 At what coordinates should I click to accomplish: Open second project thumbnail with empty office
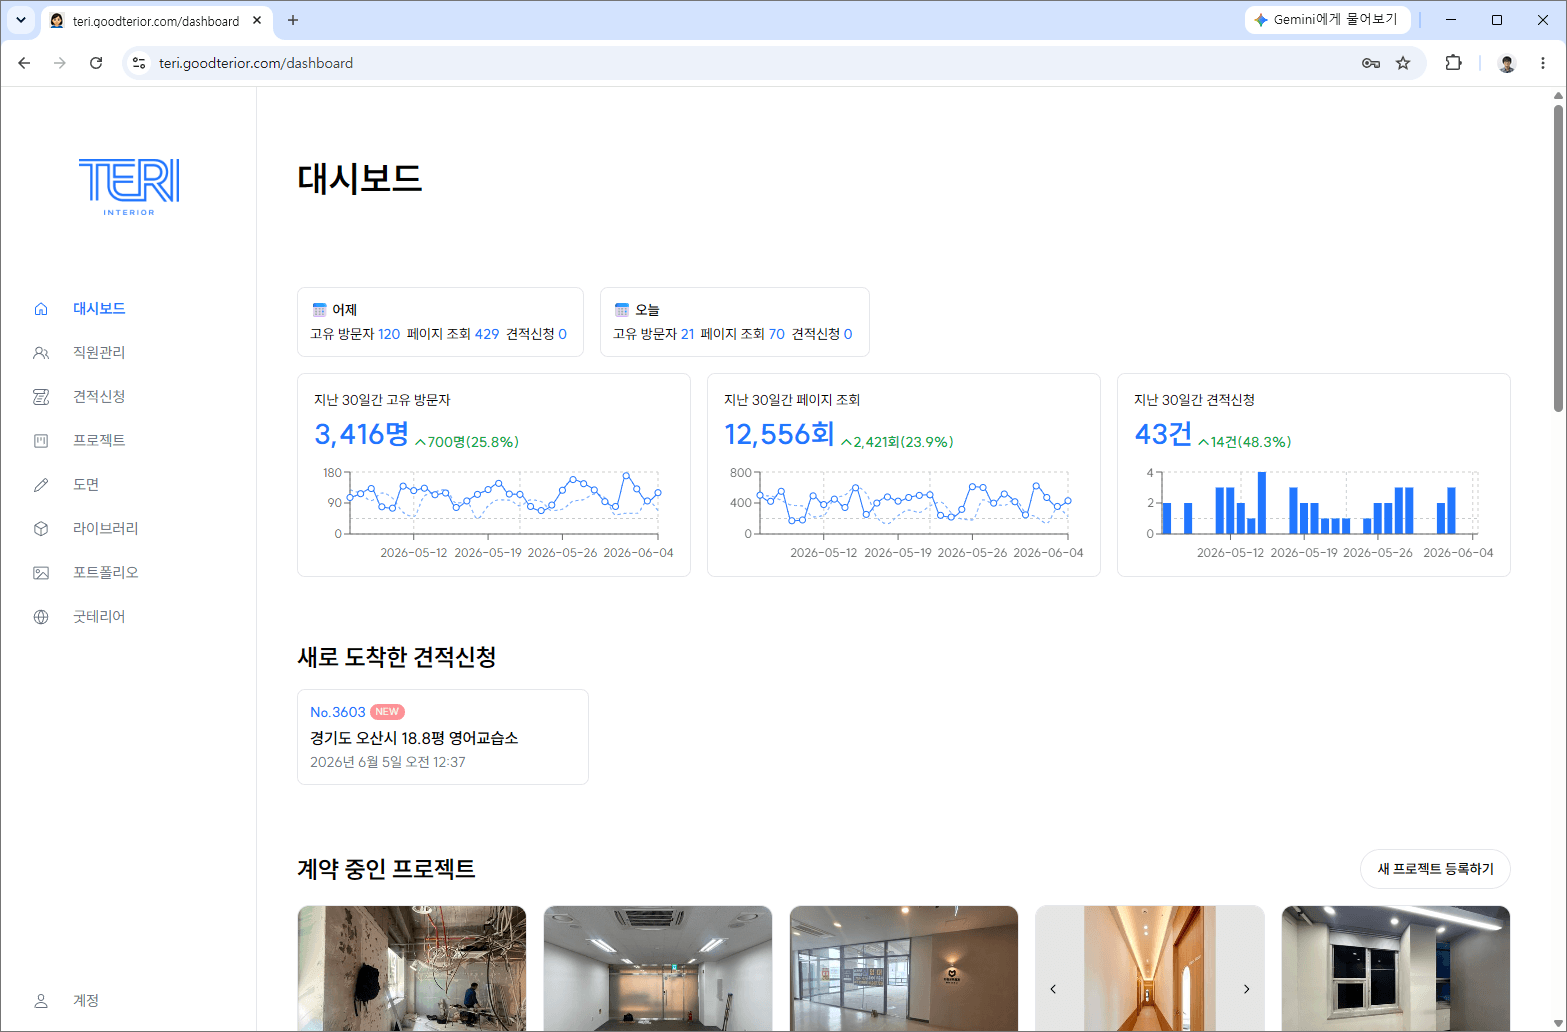tap(658, 968)
